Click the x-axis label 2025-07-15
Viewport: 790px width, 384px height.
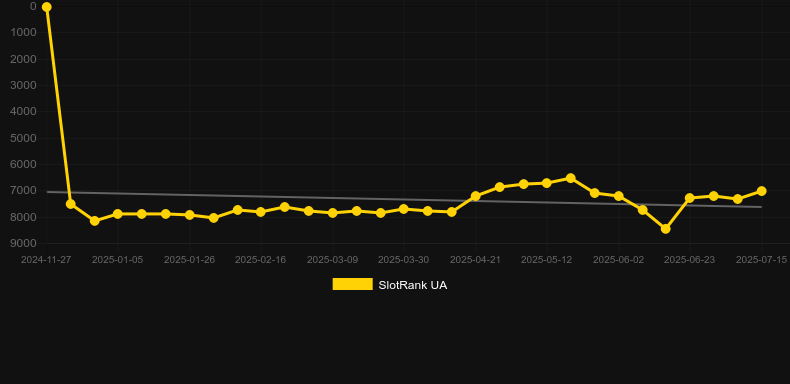761,260
